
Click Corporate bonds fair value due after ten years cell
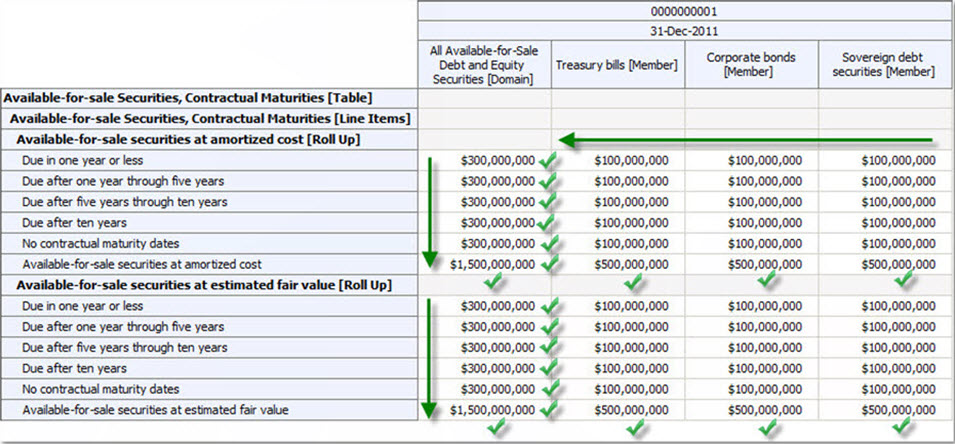[x=751, y=368]
